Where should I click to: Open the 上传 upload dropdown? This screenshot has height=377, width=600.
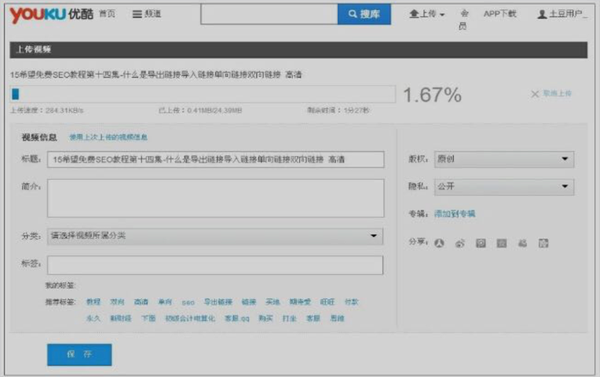427,14
